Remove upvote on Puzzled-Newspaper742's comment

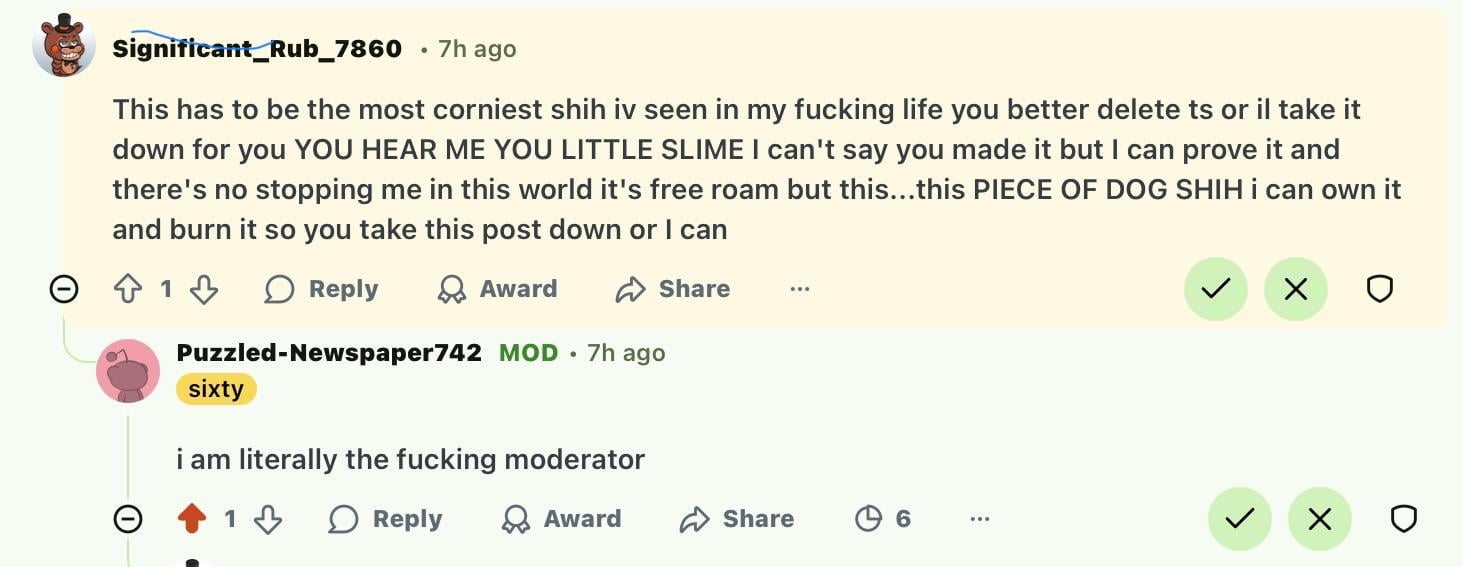point(192,519)
